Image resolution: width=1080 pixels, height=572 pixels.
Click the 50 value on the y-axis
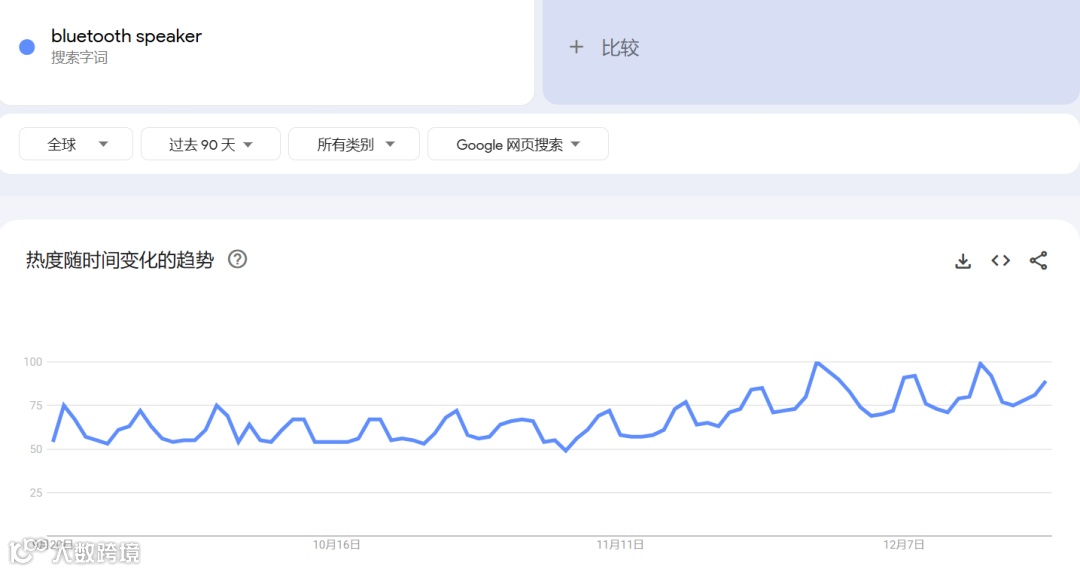click(x=36, y=449)
